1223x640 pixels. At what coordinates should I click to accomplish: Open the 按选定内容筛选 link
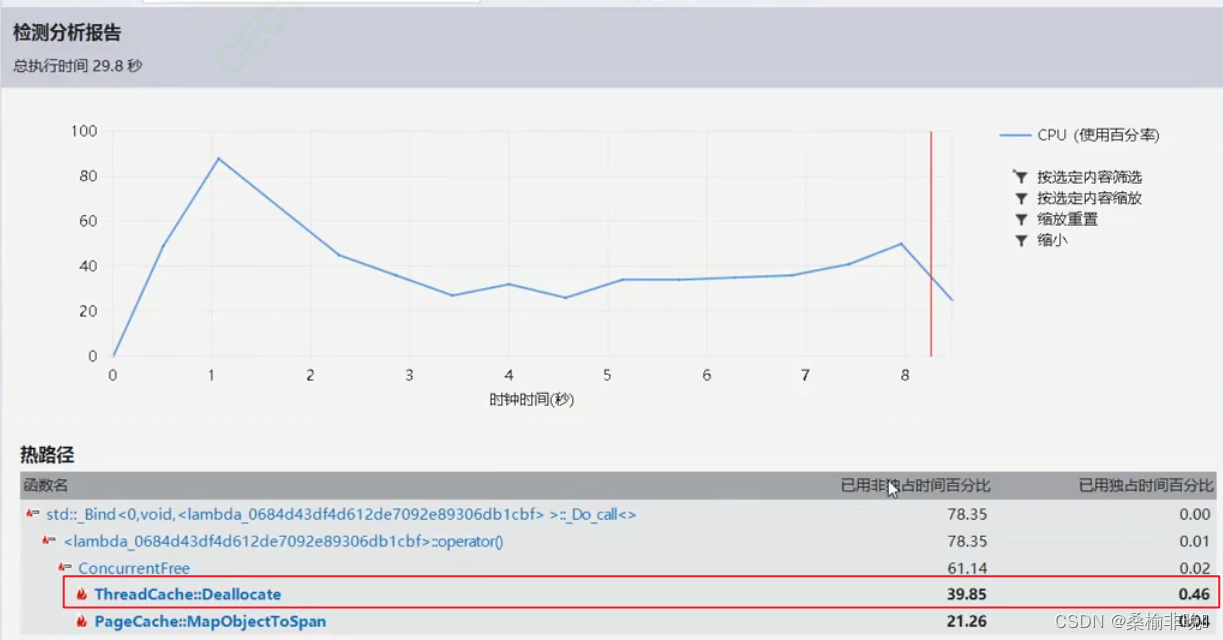click(x=1089, y=177)
